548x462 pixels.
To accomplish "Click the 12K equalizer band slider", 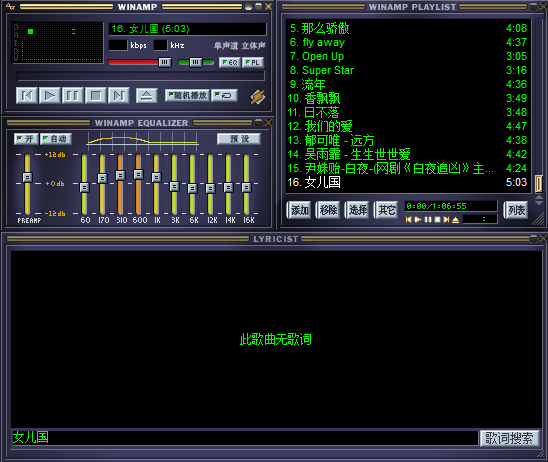I will coord(210,189).
